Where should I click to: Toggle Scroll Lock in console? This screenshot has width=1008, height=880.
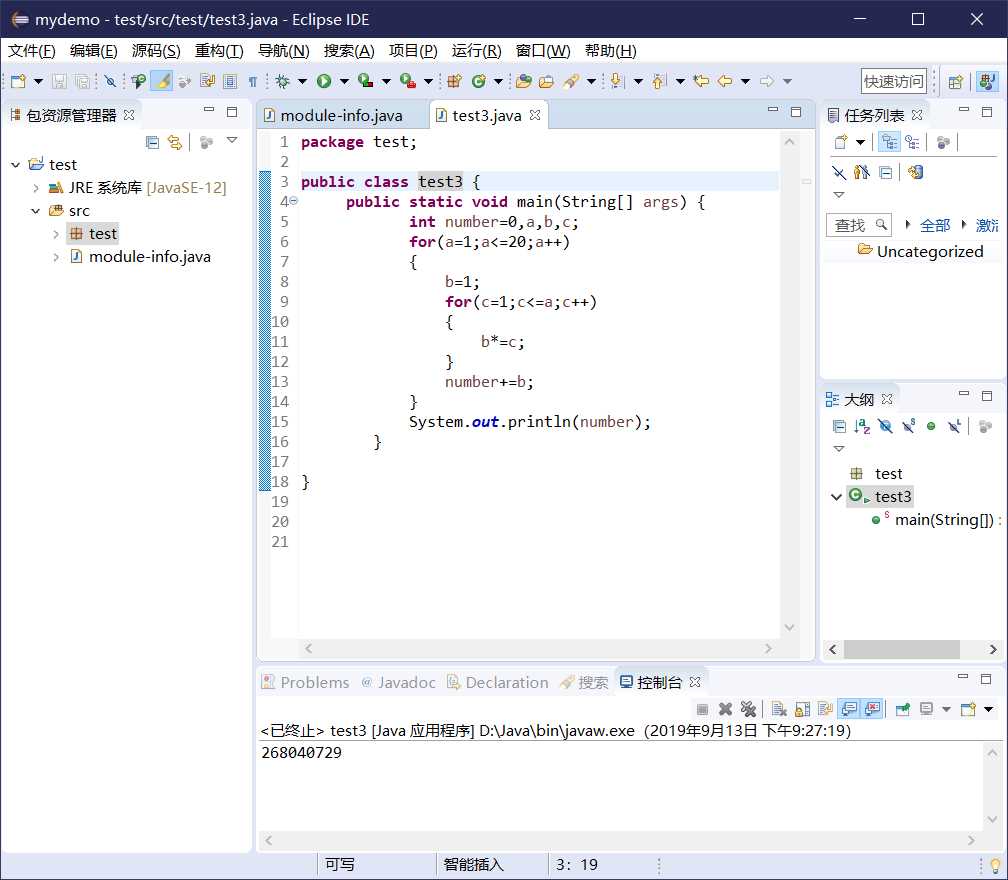(x=802, y=709)
